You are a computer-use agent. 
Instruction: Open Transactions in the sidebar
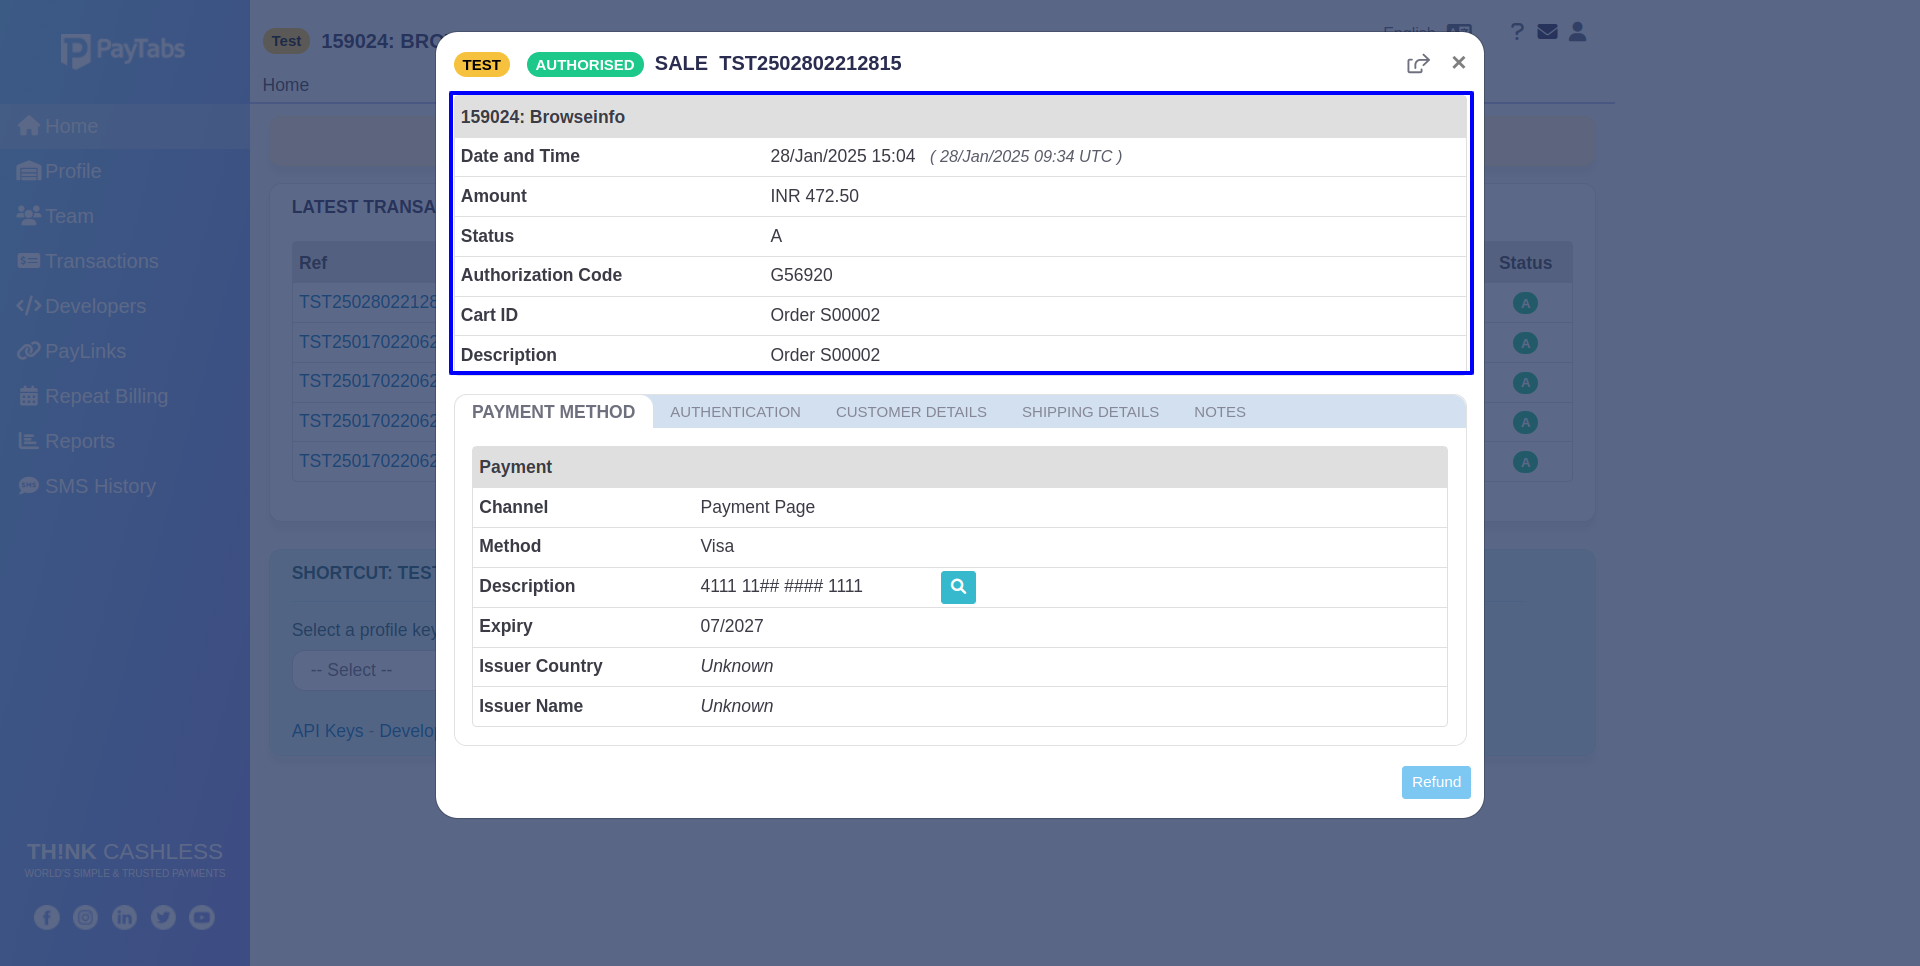point(101,261)
